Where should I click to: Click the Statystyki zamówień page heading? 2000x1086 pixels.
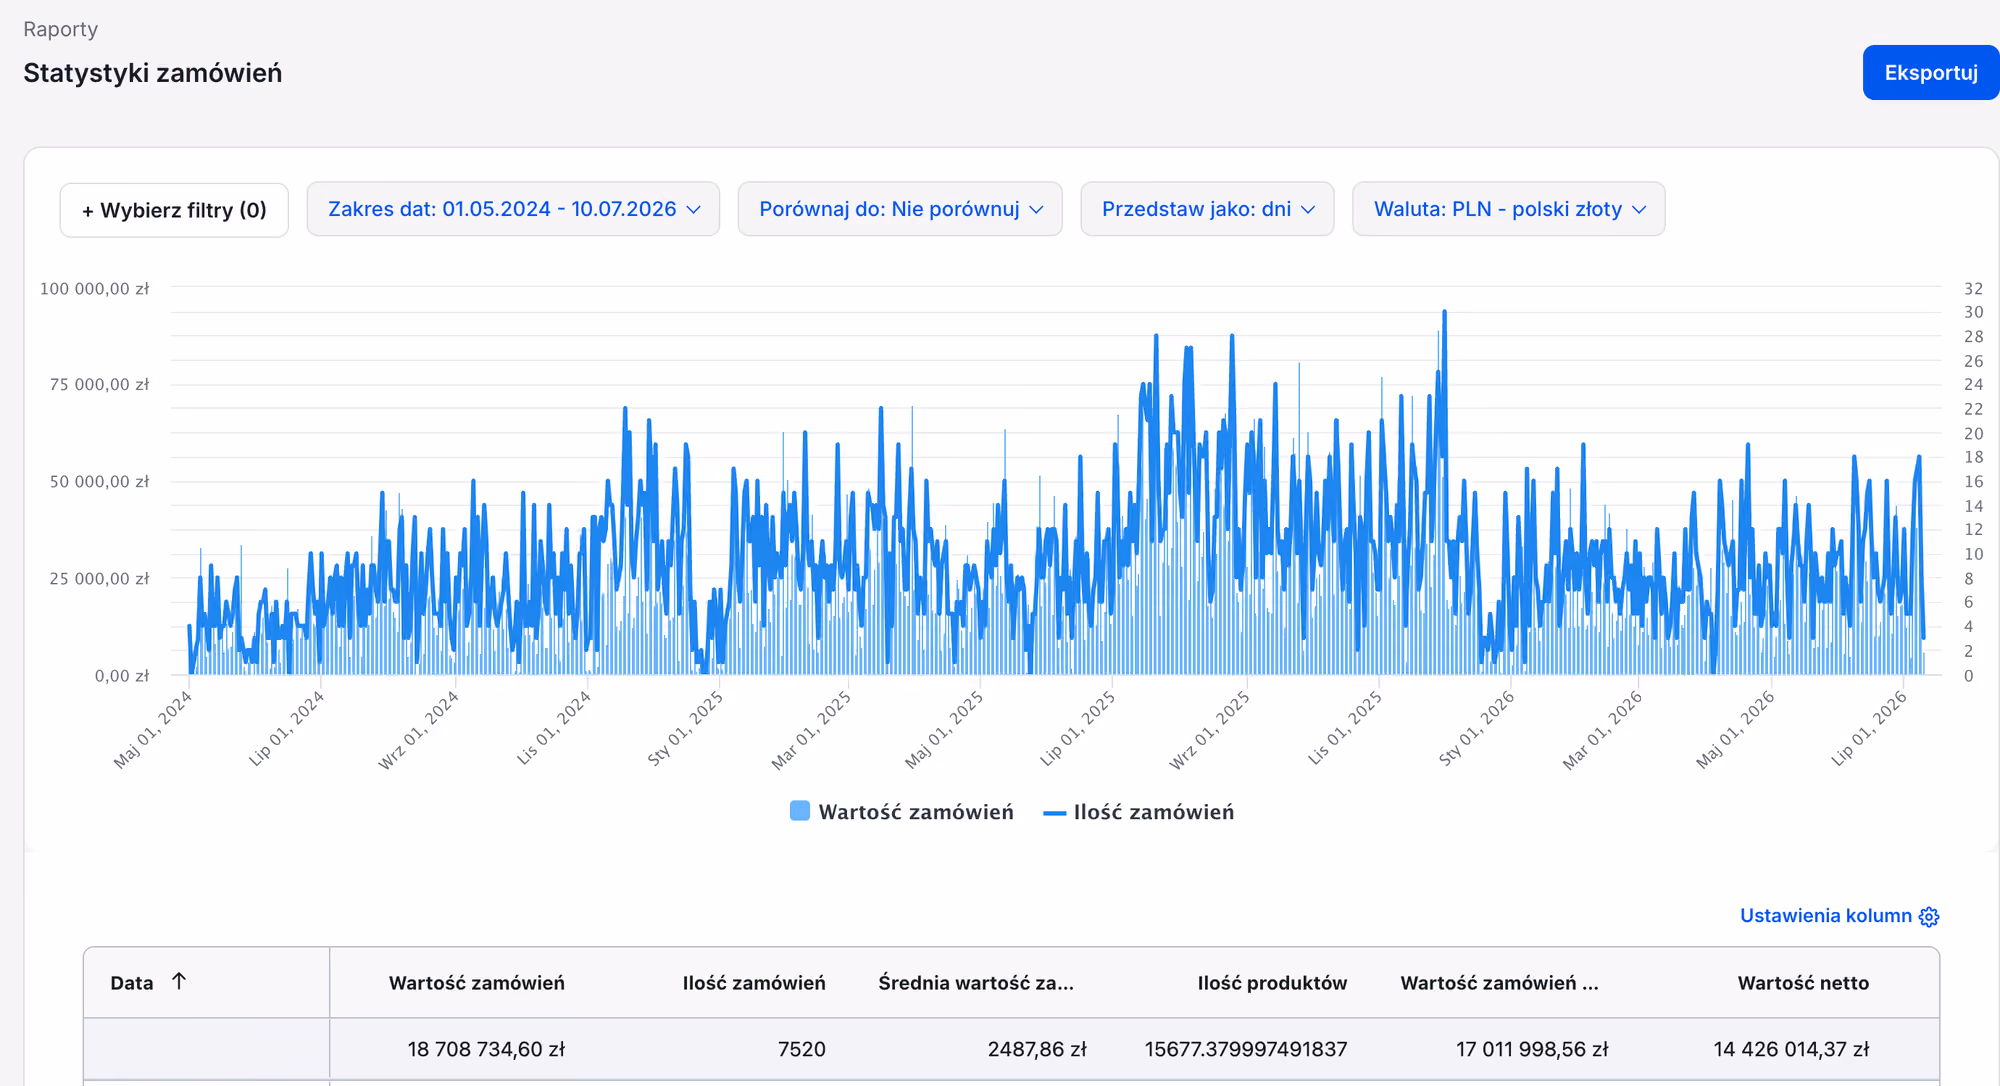click(x=153, y=73)
